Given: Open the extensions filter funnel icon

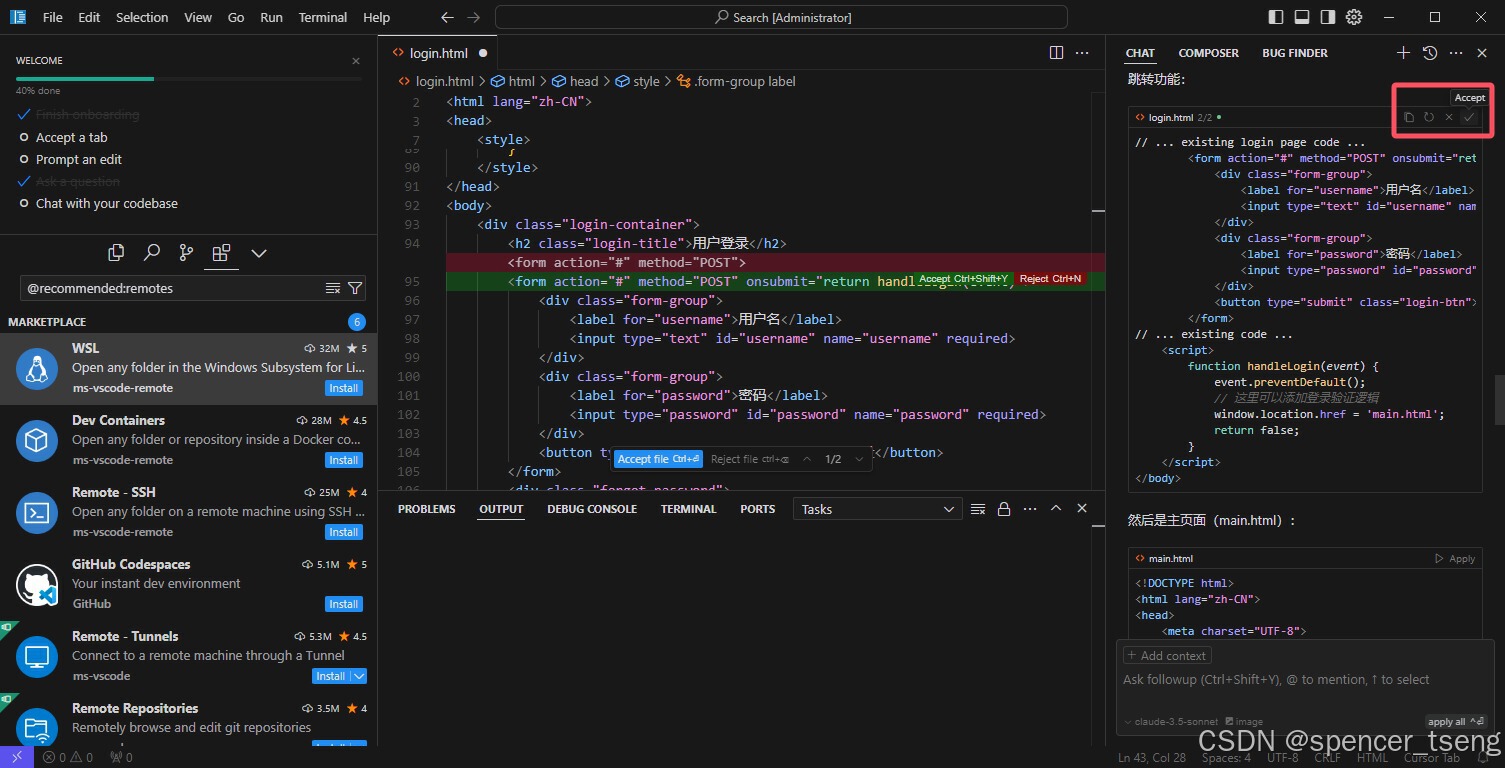Looking at the screenshot, I should tap(354, 288).
